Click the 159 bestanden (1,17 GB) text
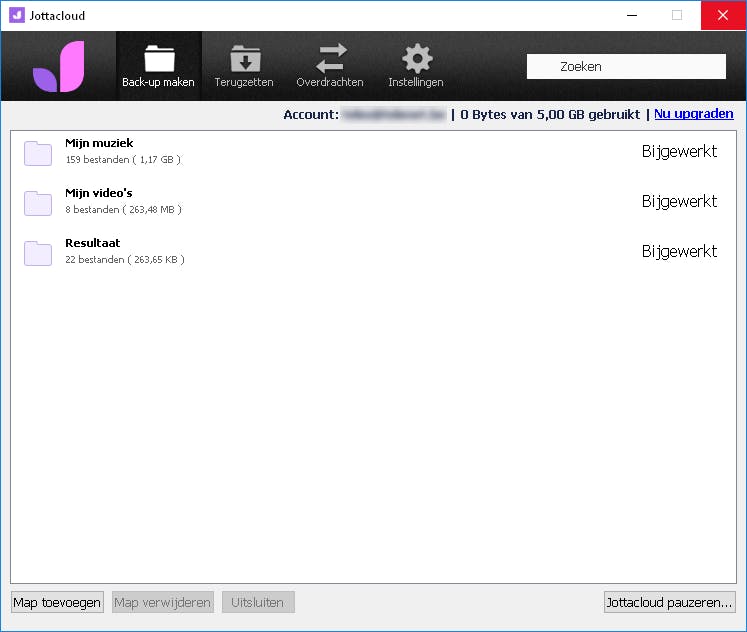 (x=123, y=160)
